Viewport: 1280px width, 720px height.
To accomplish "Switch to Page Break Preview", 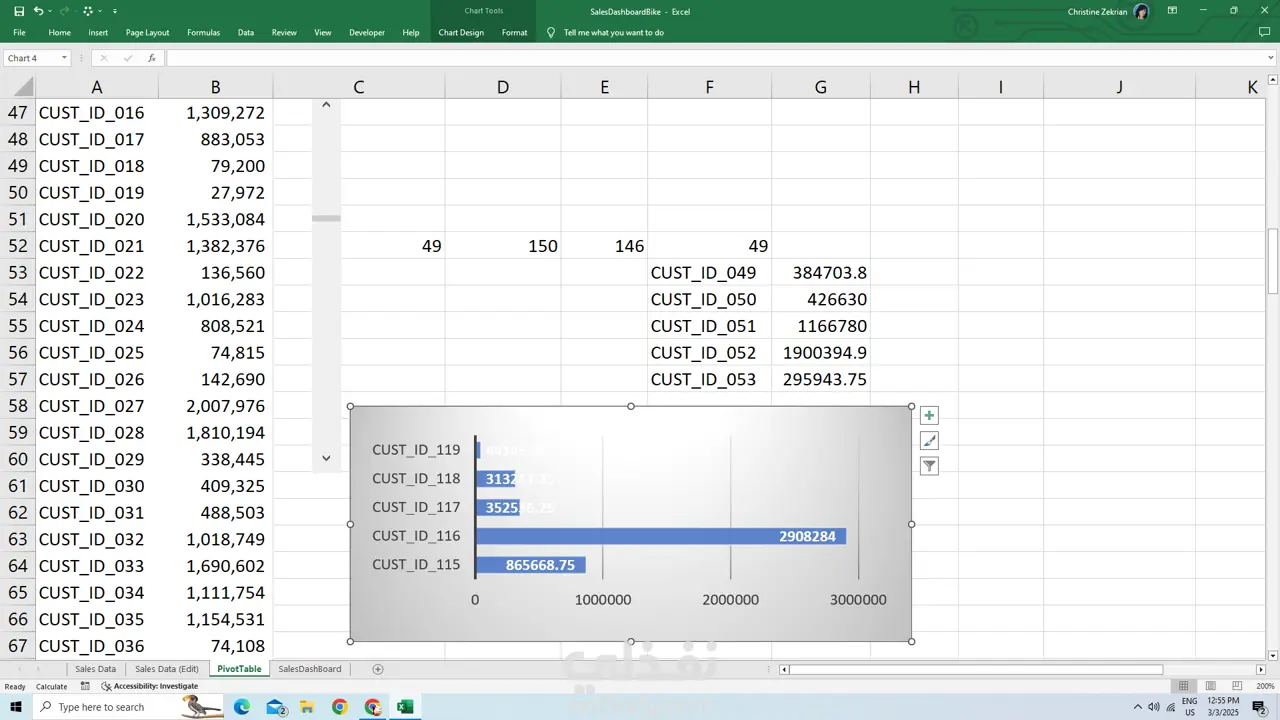I will point(1237,686).
